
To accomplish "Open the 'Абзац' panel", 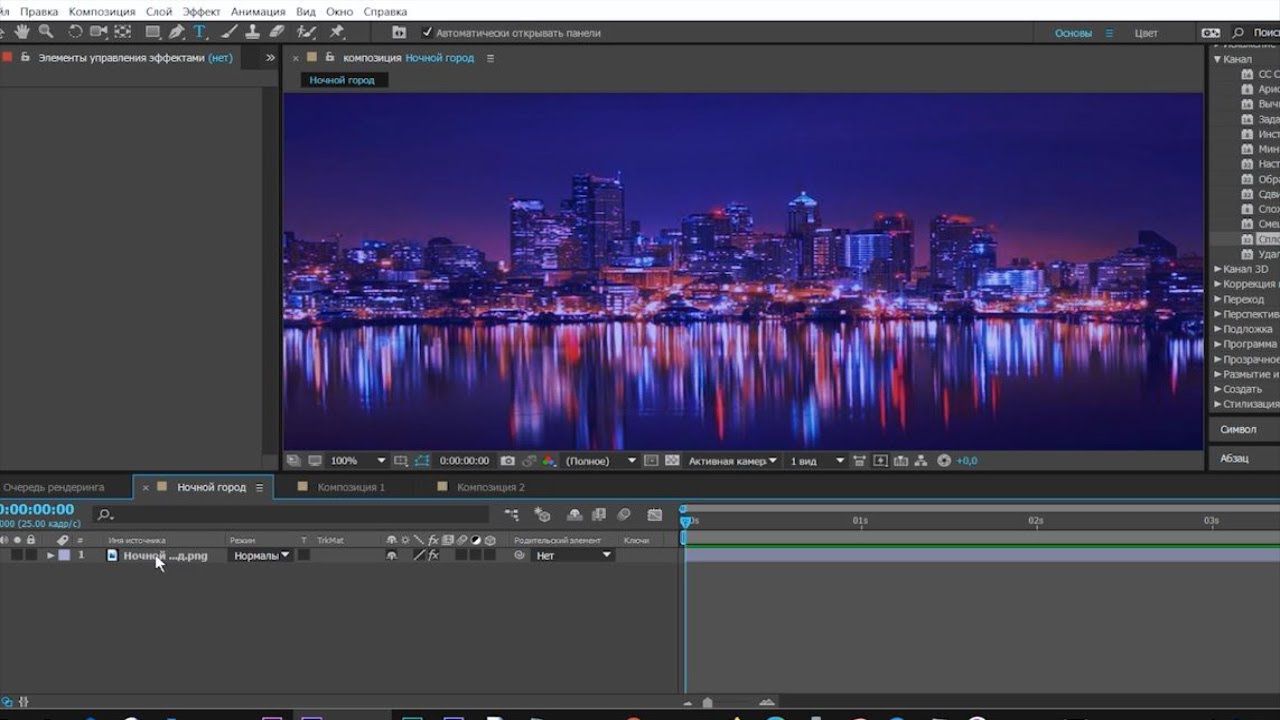I will (x=1234, y=458).
